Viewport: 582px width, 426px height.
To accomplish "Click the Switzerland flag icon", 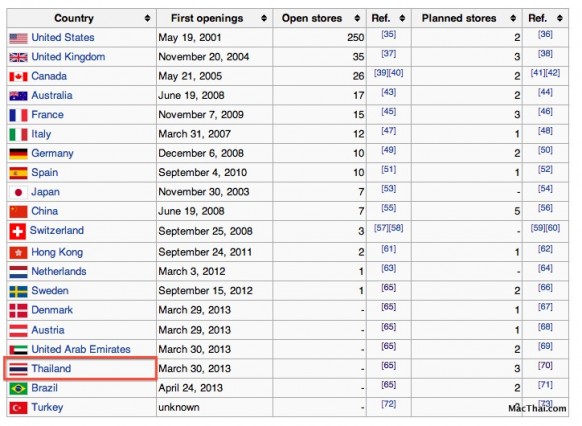I will point(17,231).
